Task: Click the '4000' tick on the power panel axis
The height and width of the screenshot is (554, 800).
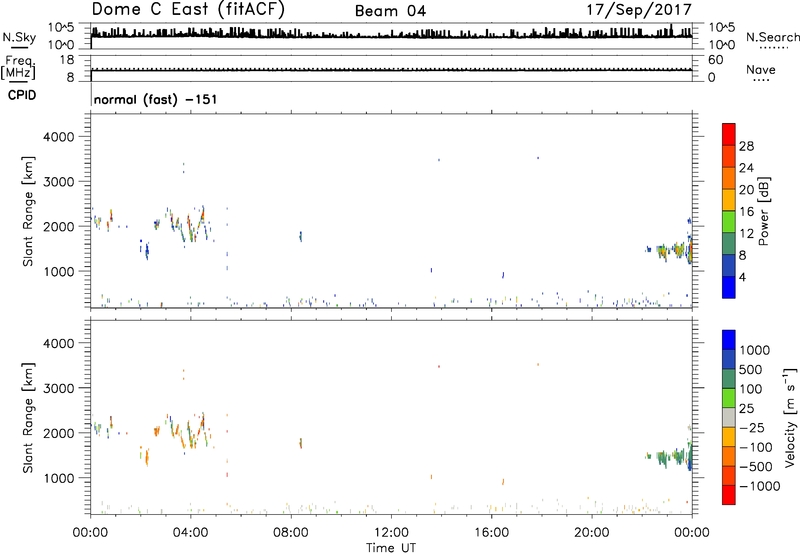Action: [59, 137]
